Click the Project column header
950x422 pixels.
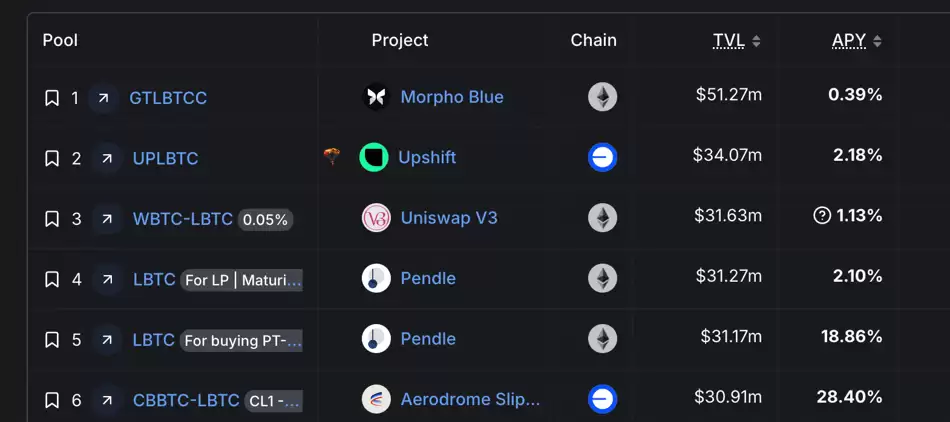(400, 41)
